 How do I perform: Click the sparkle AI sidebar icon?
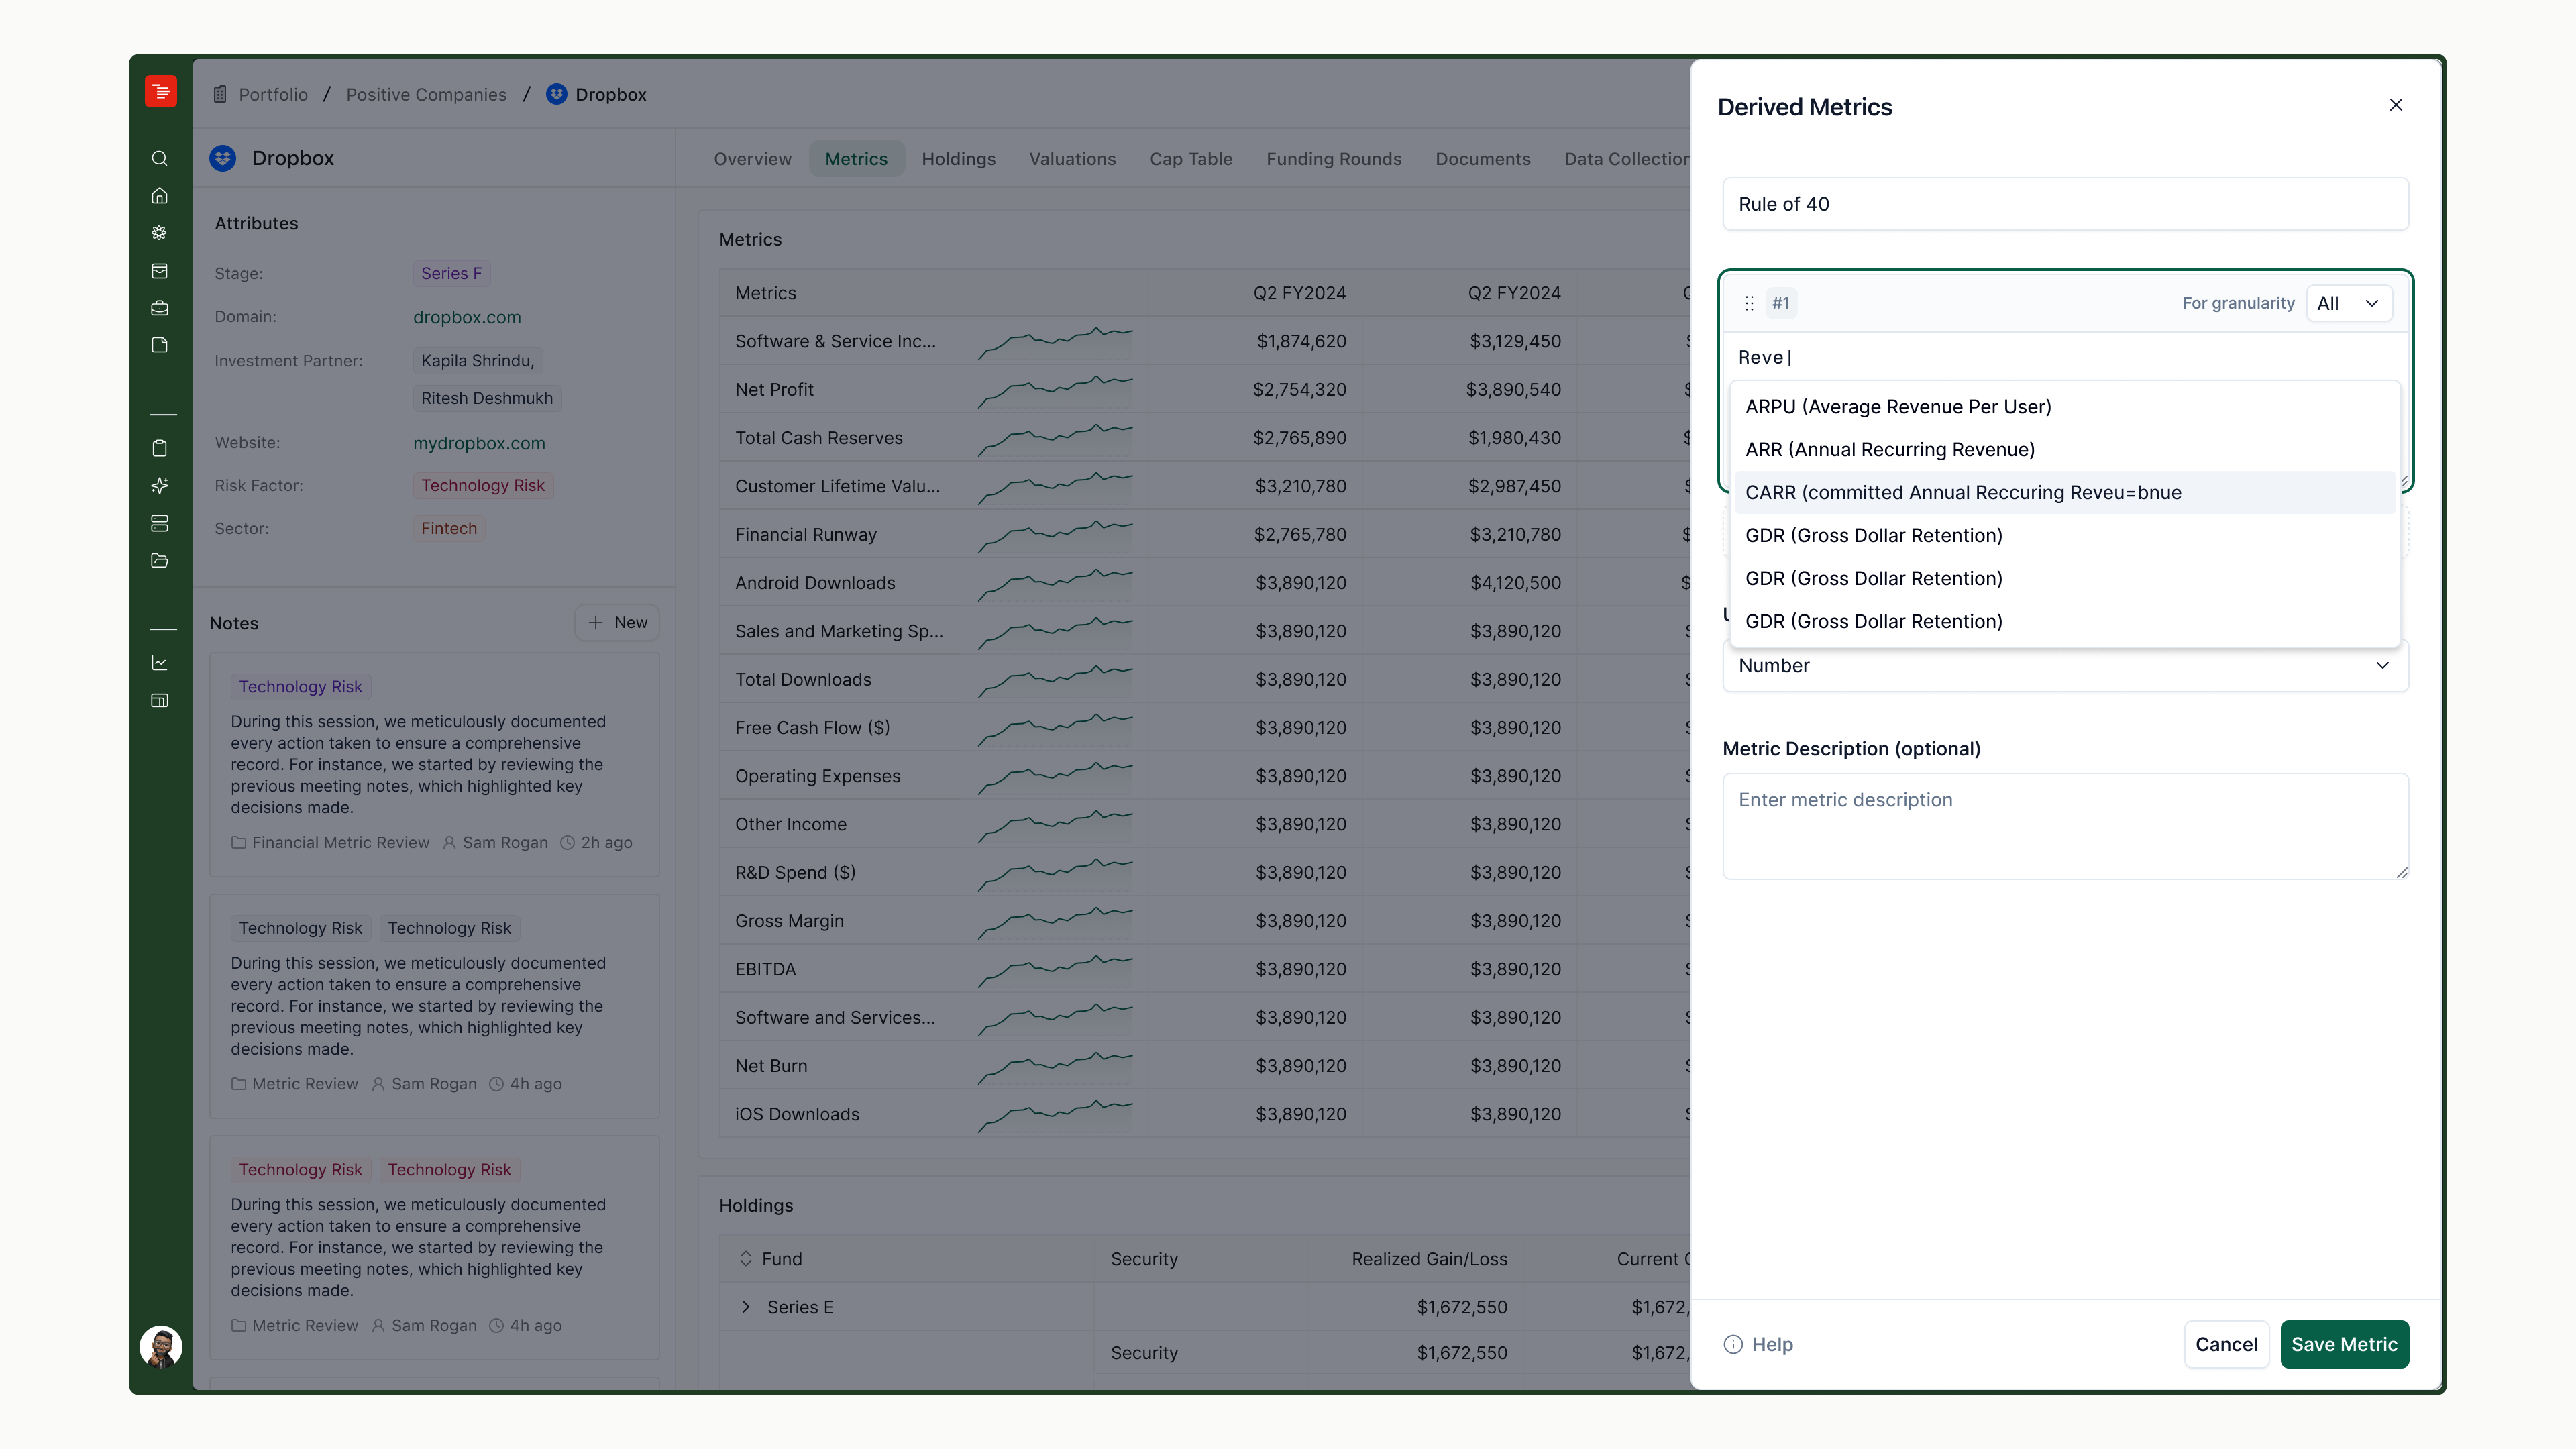[160, 486]
